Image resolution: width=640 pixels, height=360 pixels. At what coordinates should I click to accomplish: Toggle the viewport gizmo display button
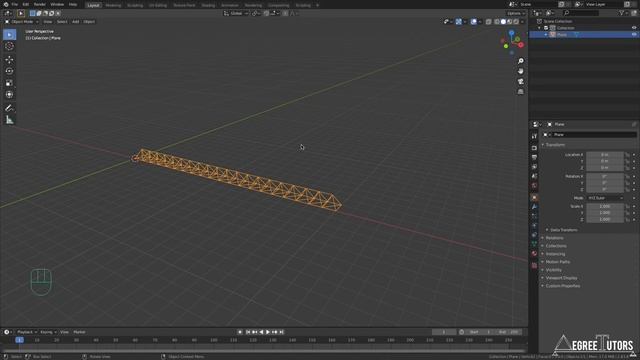(459, 22)
